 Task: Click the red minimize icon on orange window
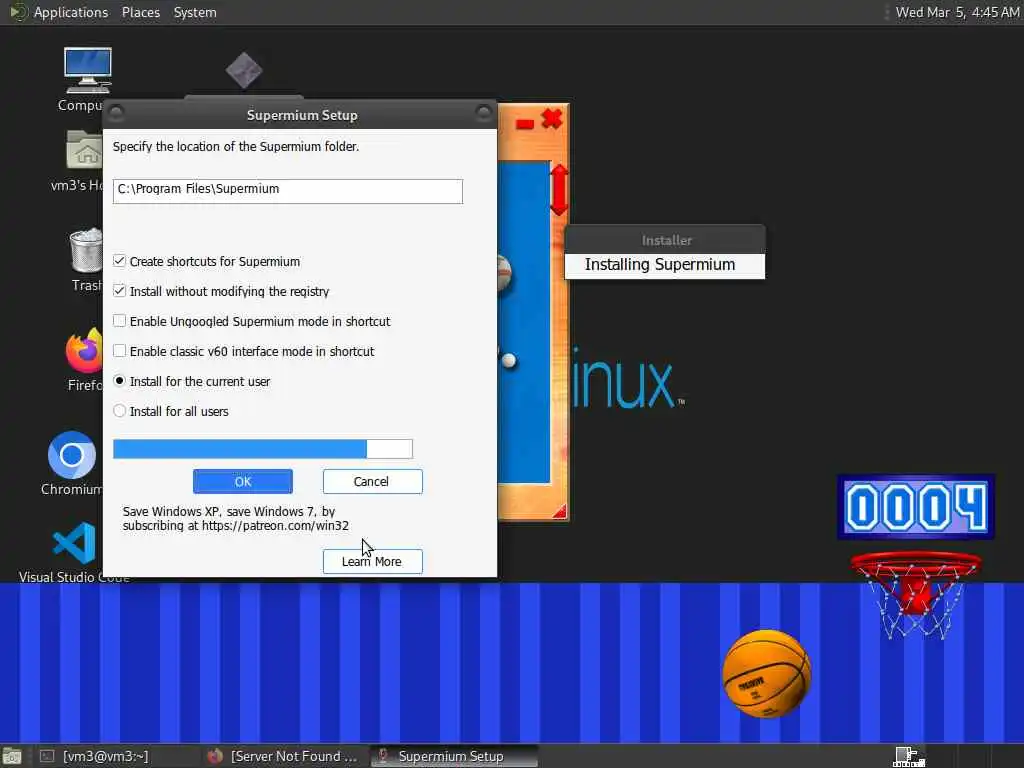(x=524, y=123)
